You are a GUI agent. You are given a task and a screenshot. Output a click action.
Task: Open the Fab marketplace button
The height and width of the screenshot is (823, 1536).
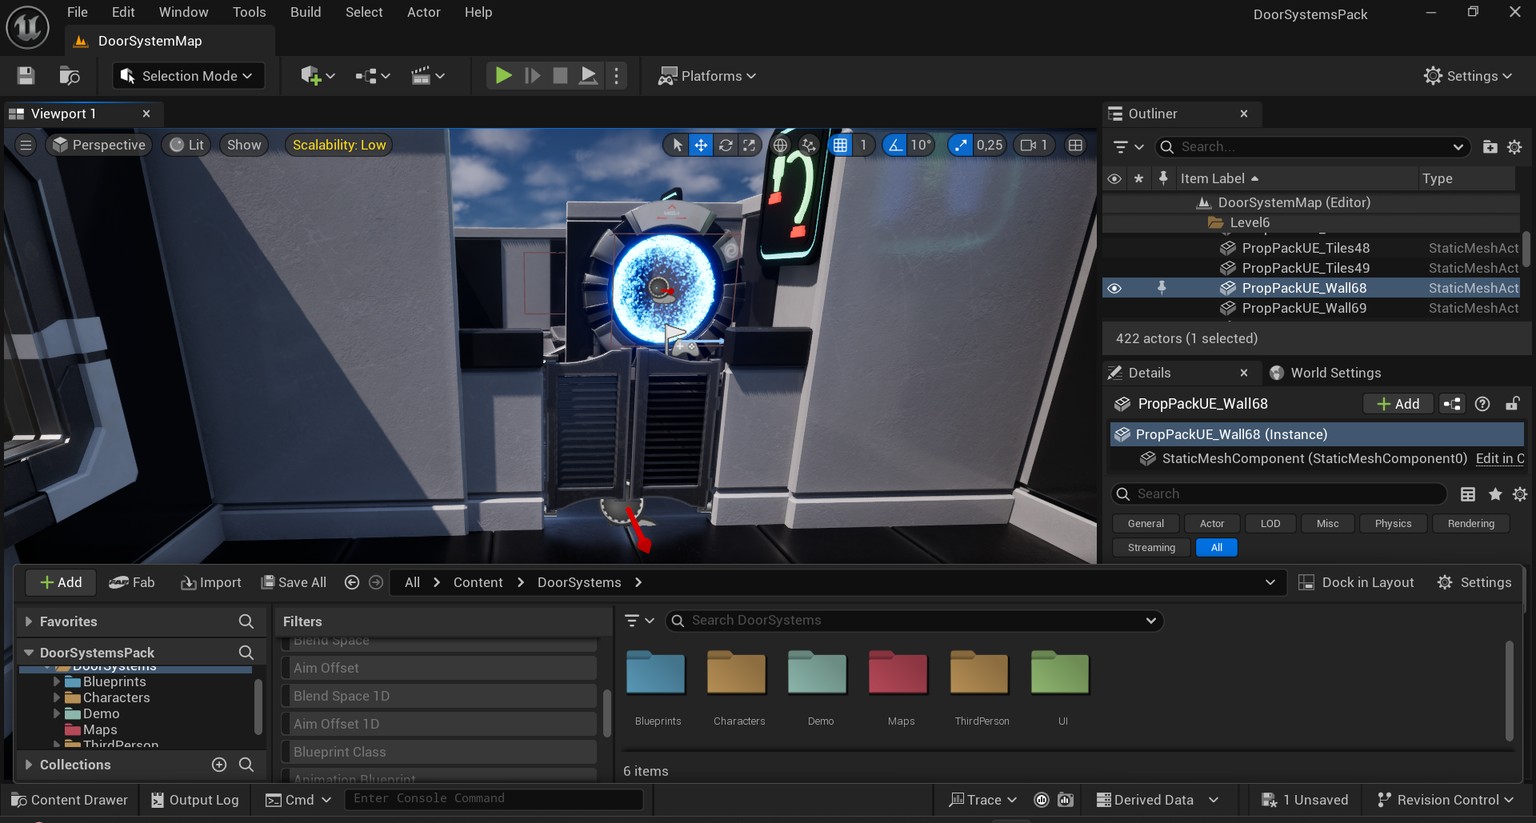click(132, 583)
